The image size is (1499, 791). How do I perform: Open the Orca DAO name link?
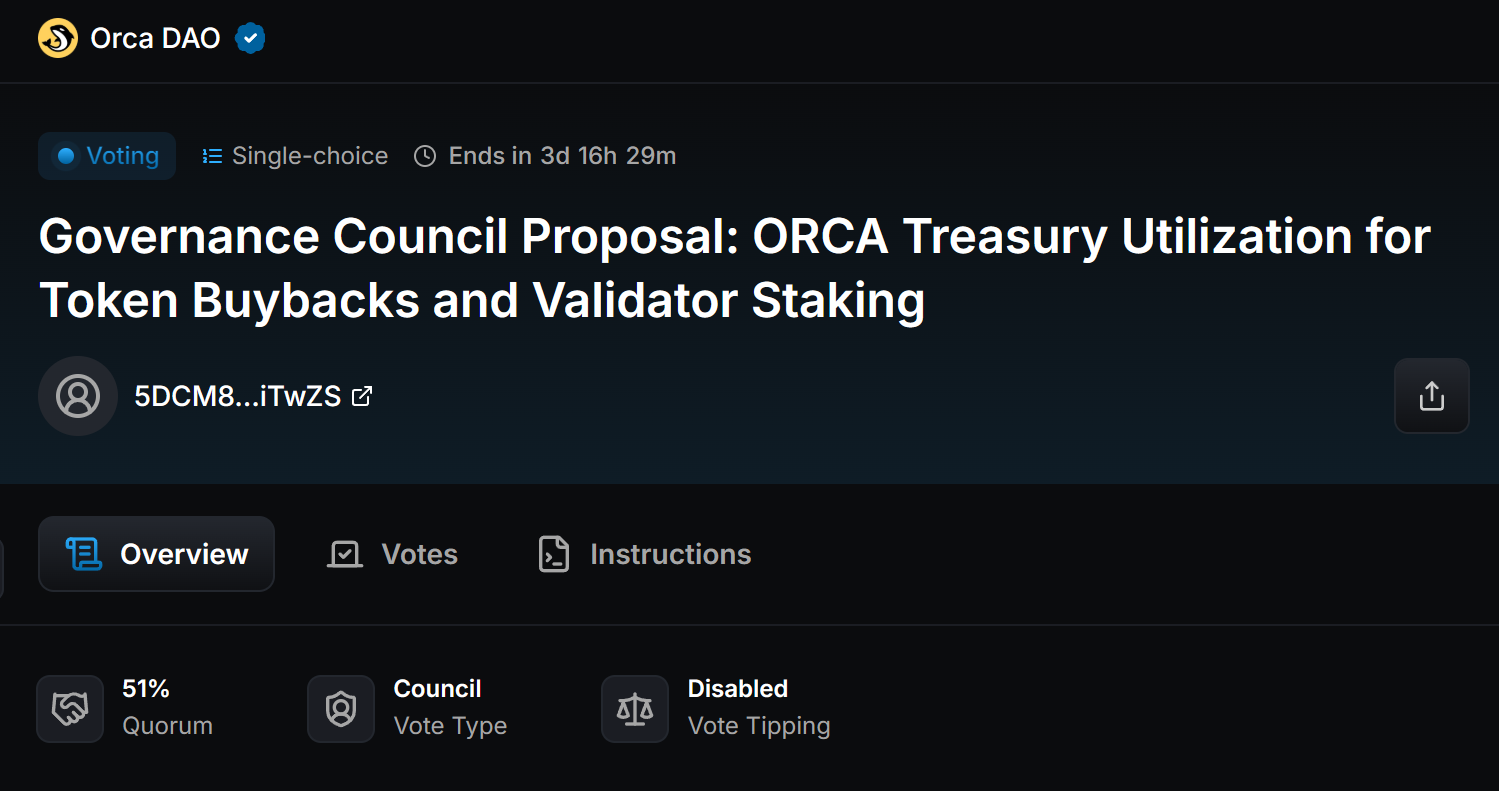pos(155,39)
